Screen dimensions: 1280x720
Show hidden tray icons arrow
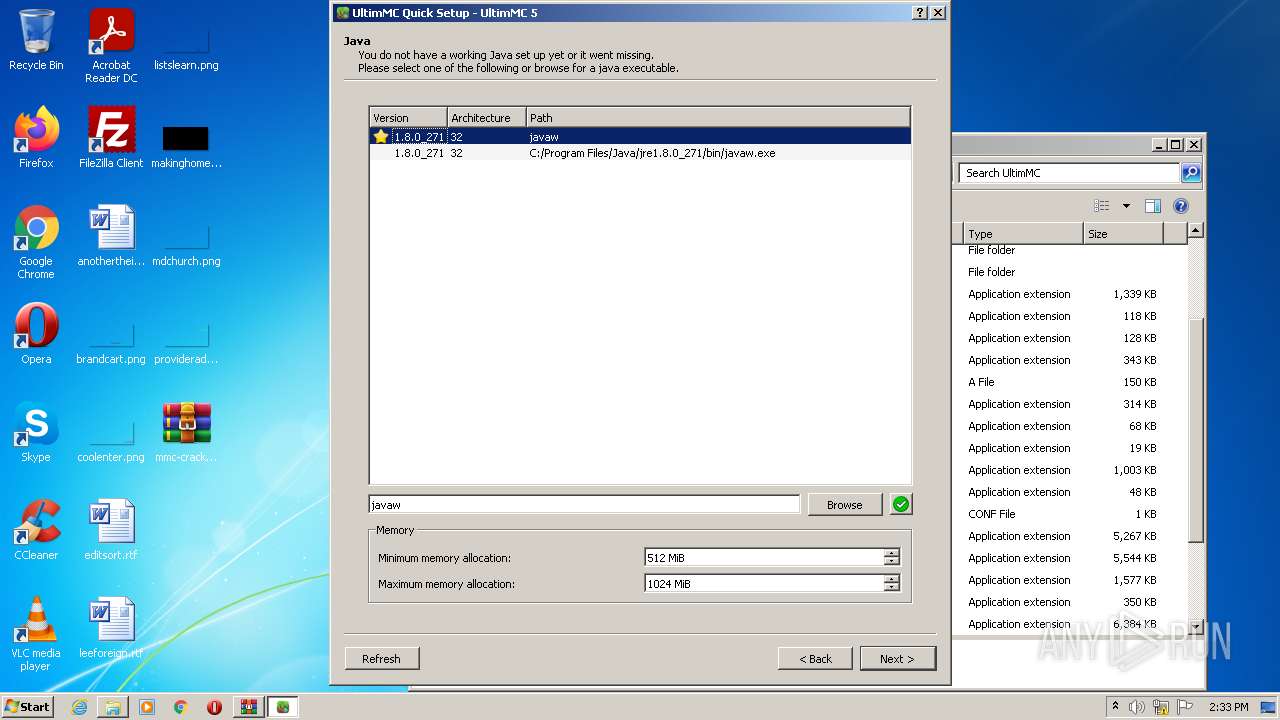click(x=1115, y=707)
